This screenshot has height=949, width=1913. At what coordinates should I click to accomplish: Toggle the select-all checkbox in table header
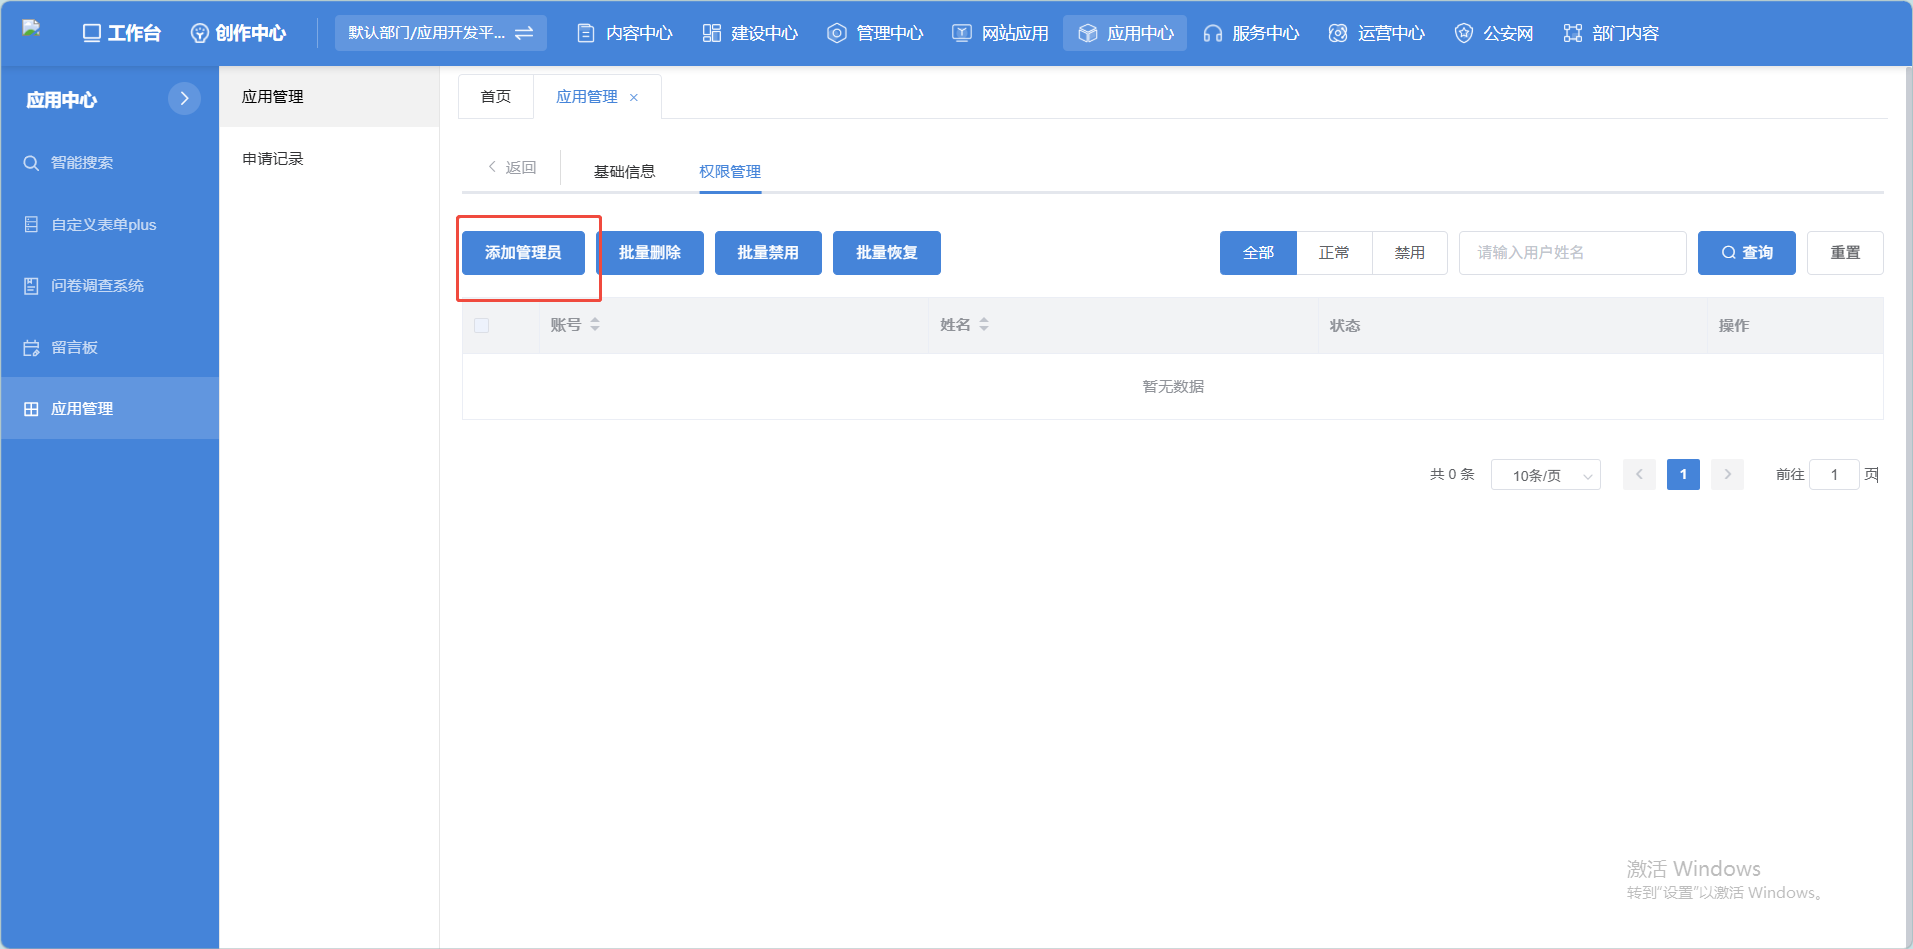pyautogui.click(x=481, y=325)
